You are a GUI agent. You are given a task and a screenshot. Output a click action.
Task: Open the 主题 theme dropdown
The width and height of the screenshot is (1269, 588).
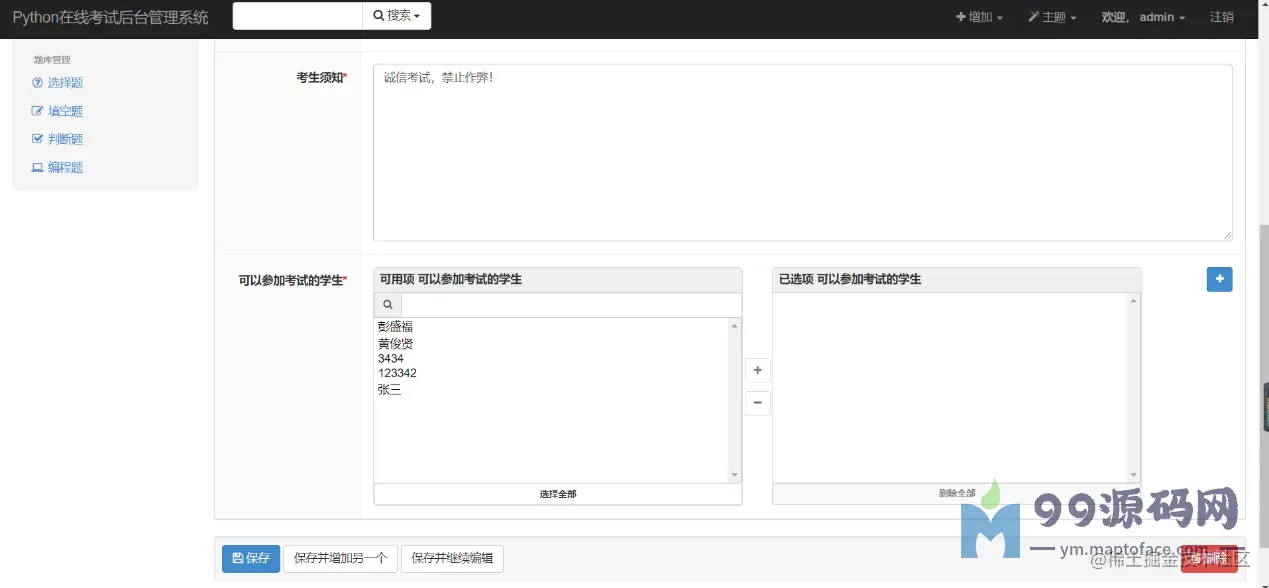[x=1052, y=17]
